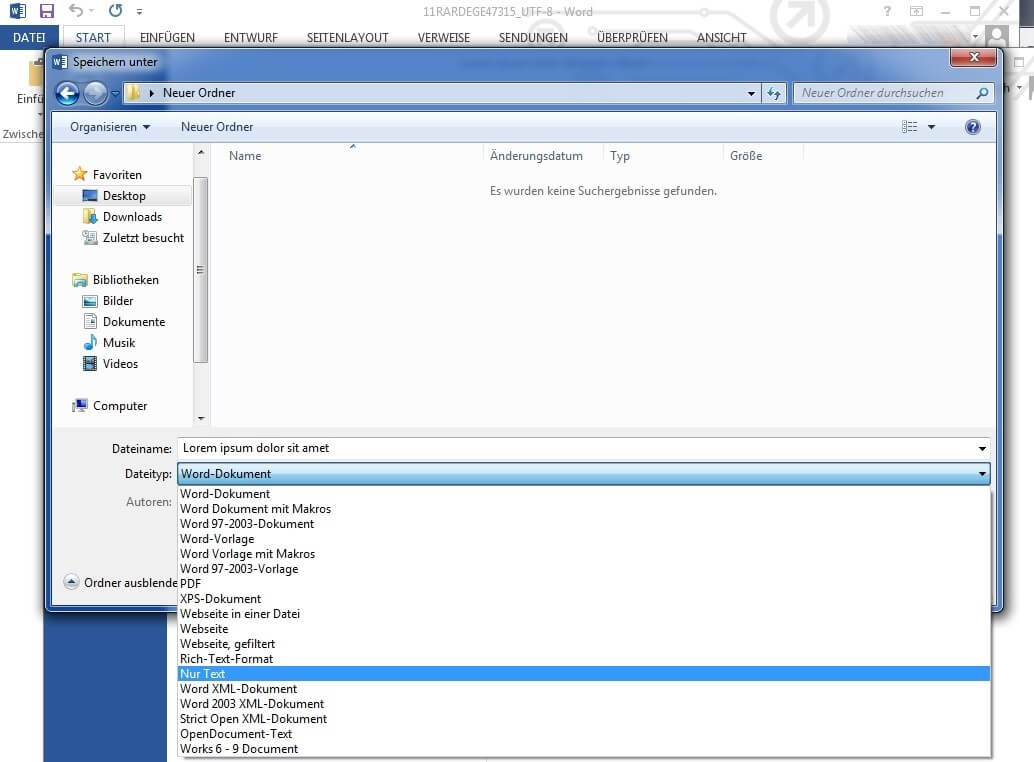The image size is (1034, 762).
Task: Click the Redo icon in Word's title bar
Action: click(x=115, y=11)
